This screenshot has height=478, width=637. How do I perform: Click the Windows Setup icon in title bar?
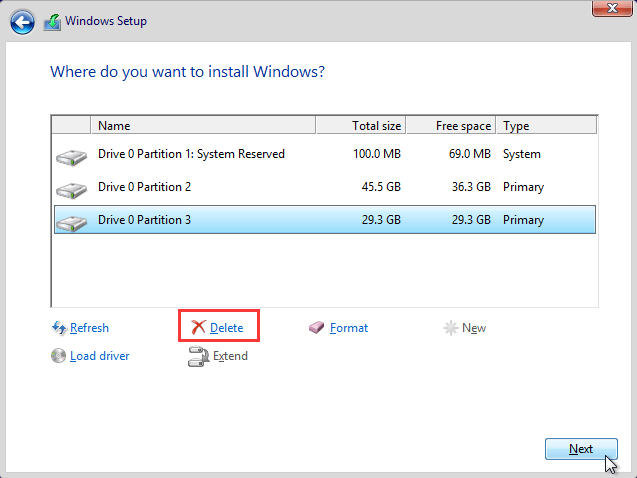52,22
